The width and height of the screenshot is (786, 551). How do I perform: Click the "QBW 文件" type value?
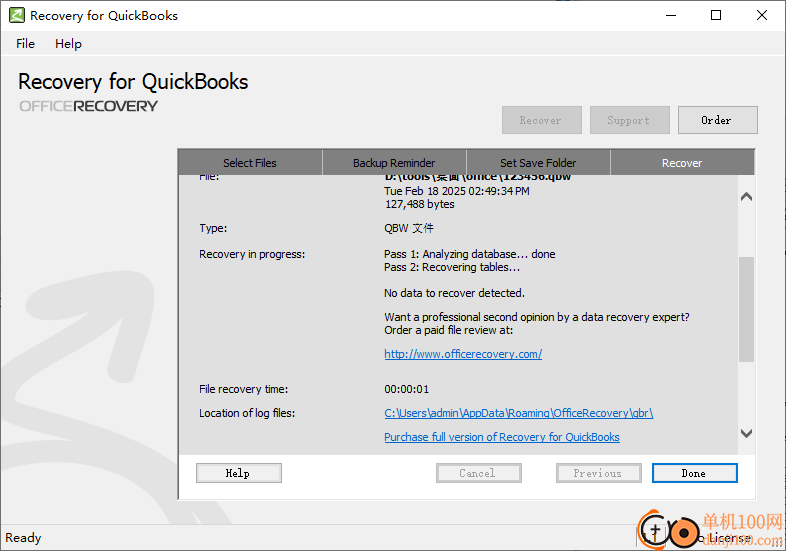409,228
